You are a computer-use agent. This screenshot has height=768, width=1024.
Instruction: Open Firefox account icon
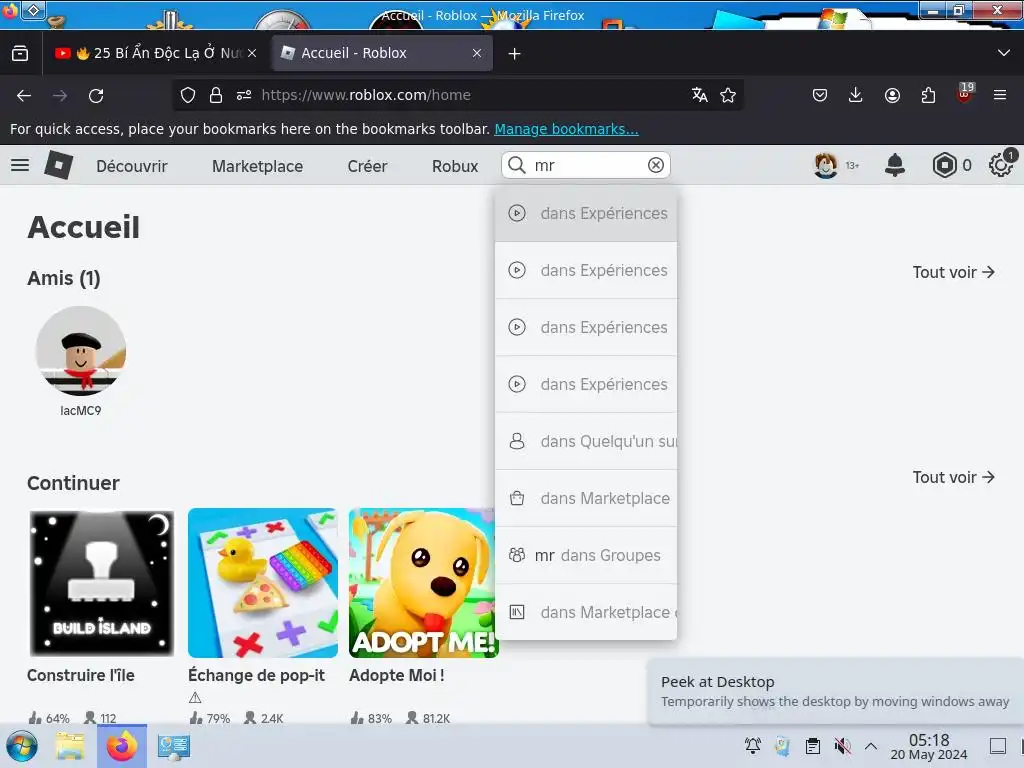pos(892,95)
